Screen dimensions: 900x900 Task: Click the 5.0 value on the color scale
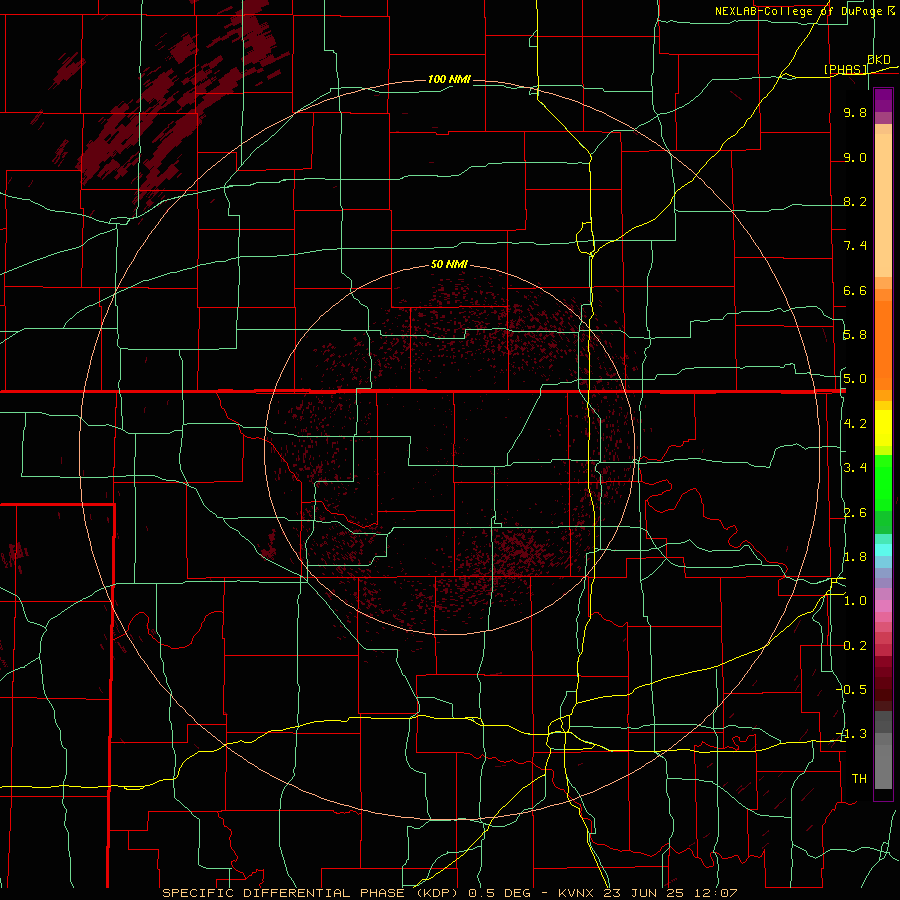pos(855,379)
